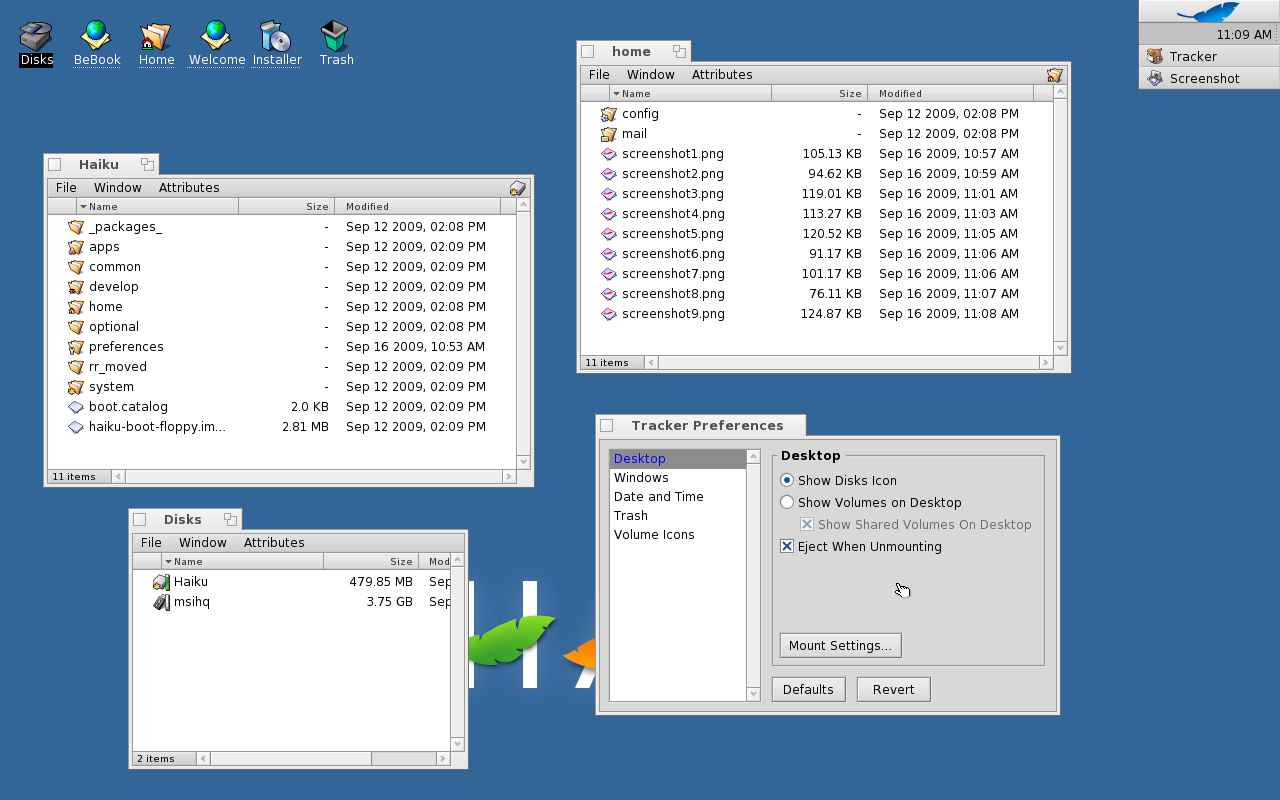The height and width of the screenshot is (800, 1280).
Task: Click Size column header in Disks window
Action: pos(371,562)
